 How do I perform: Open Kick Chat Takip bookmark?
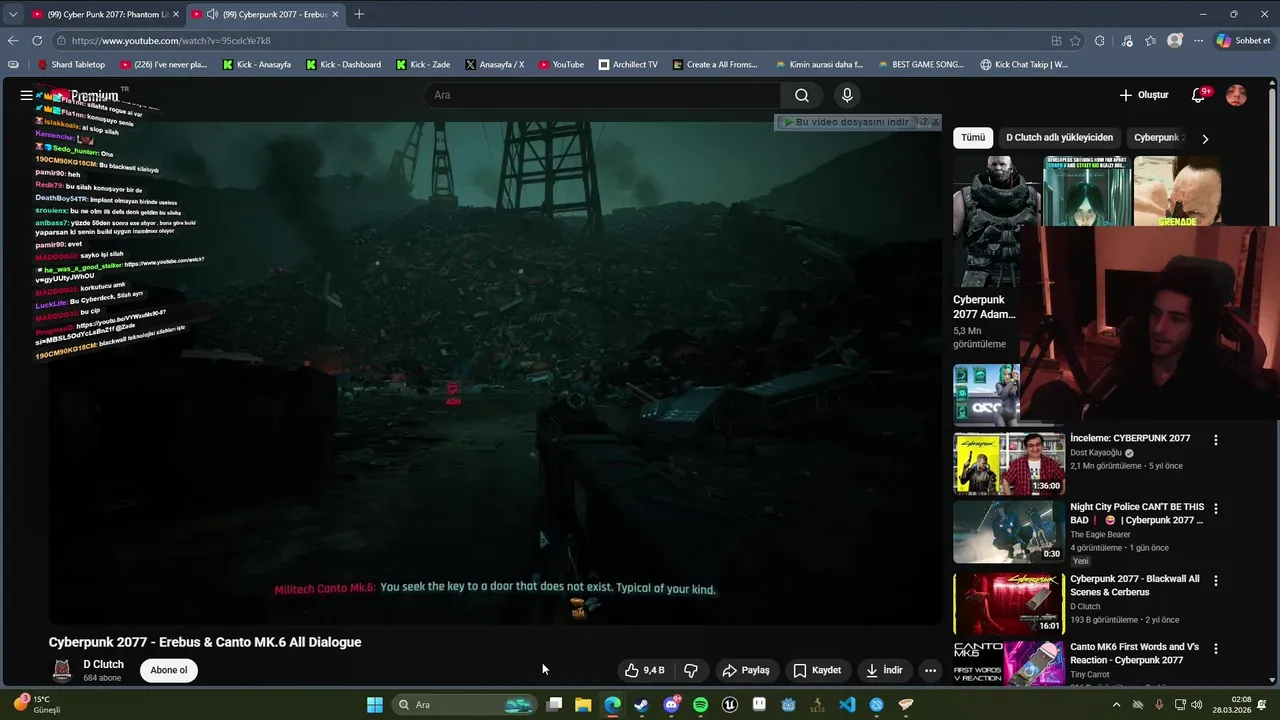pyautogui.click(x=1024, y=64)
